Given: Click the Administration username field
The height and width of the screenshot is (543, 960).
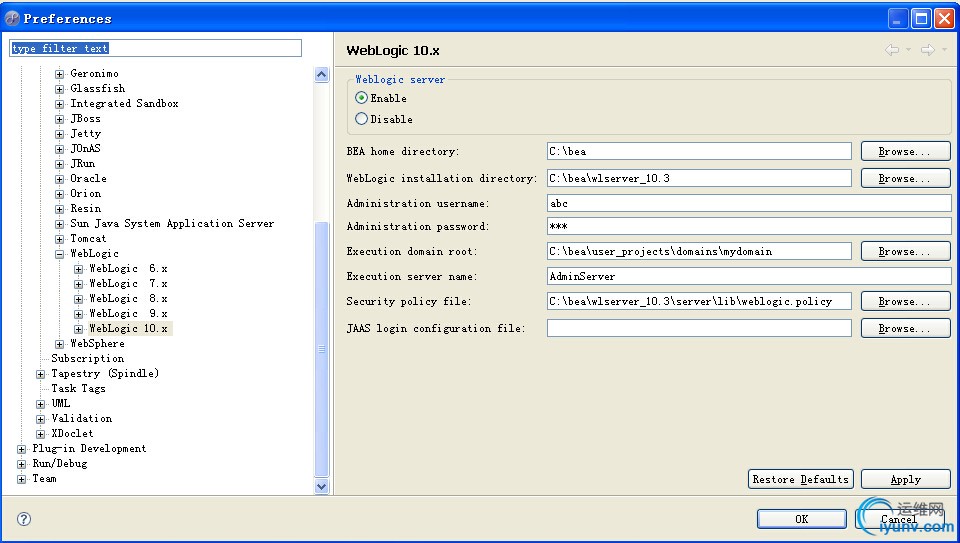Looking at the screenshot, I should (749, 203).
